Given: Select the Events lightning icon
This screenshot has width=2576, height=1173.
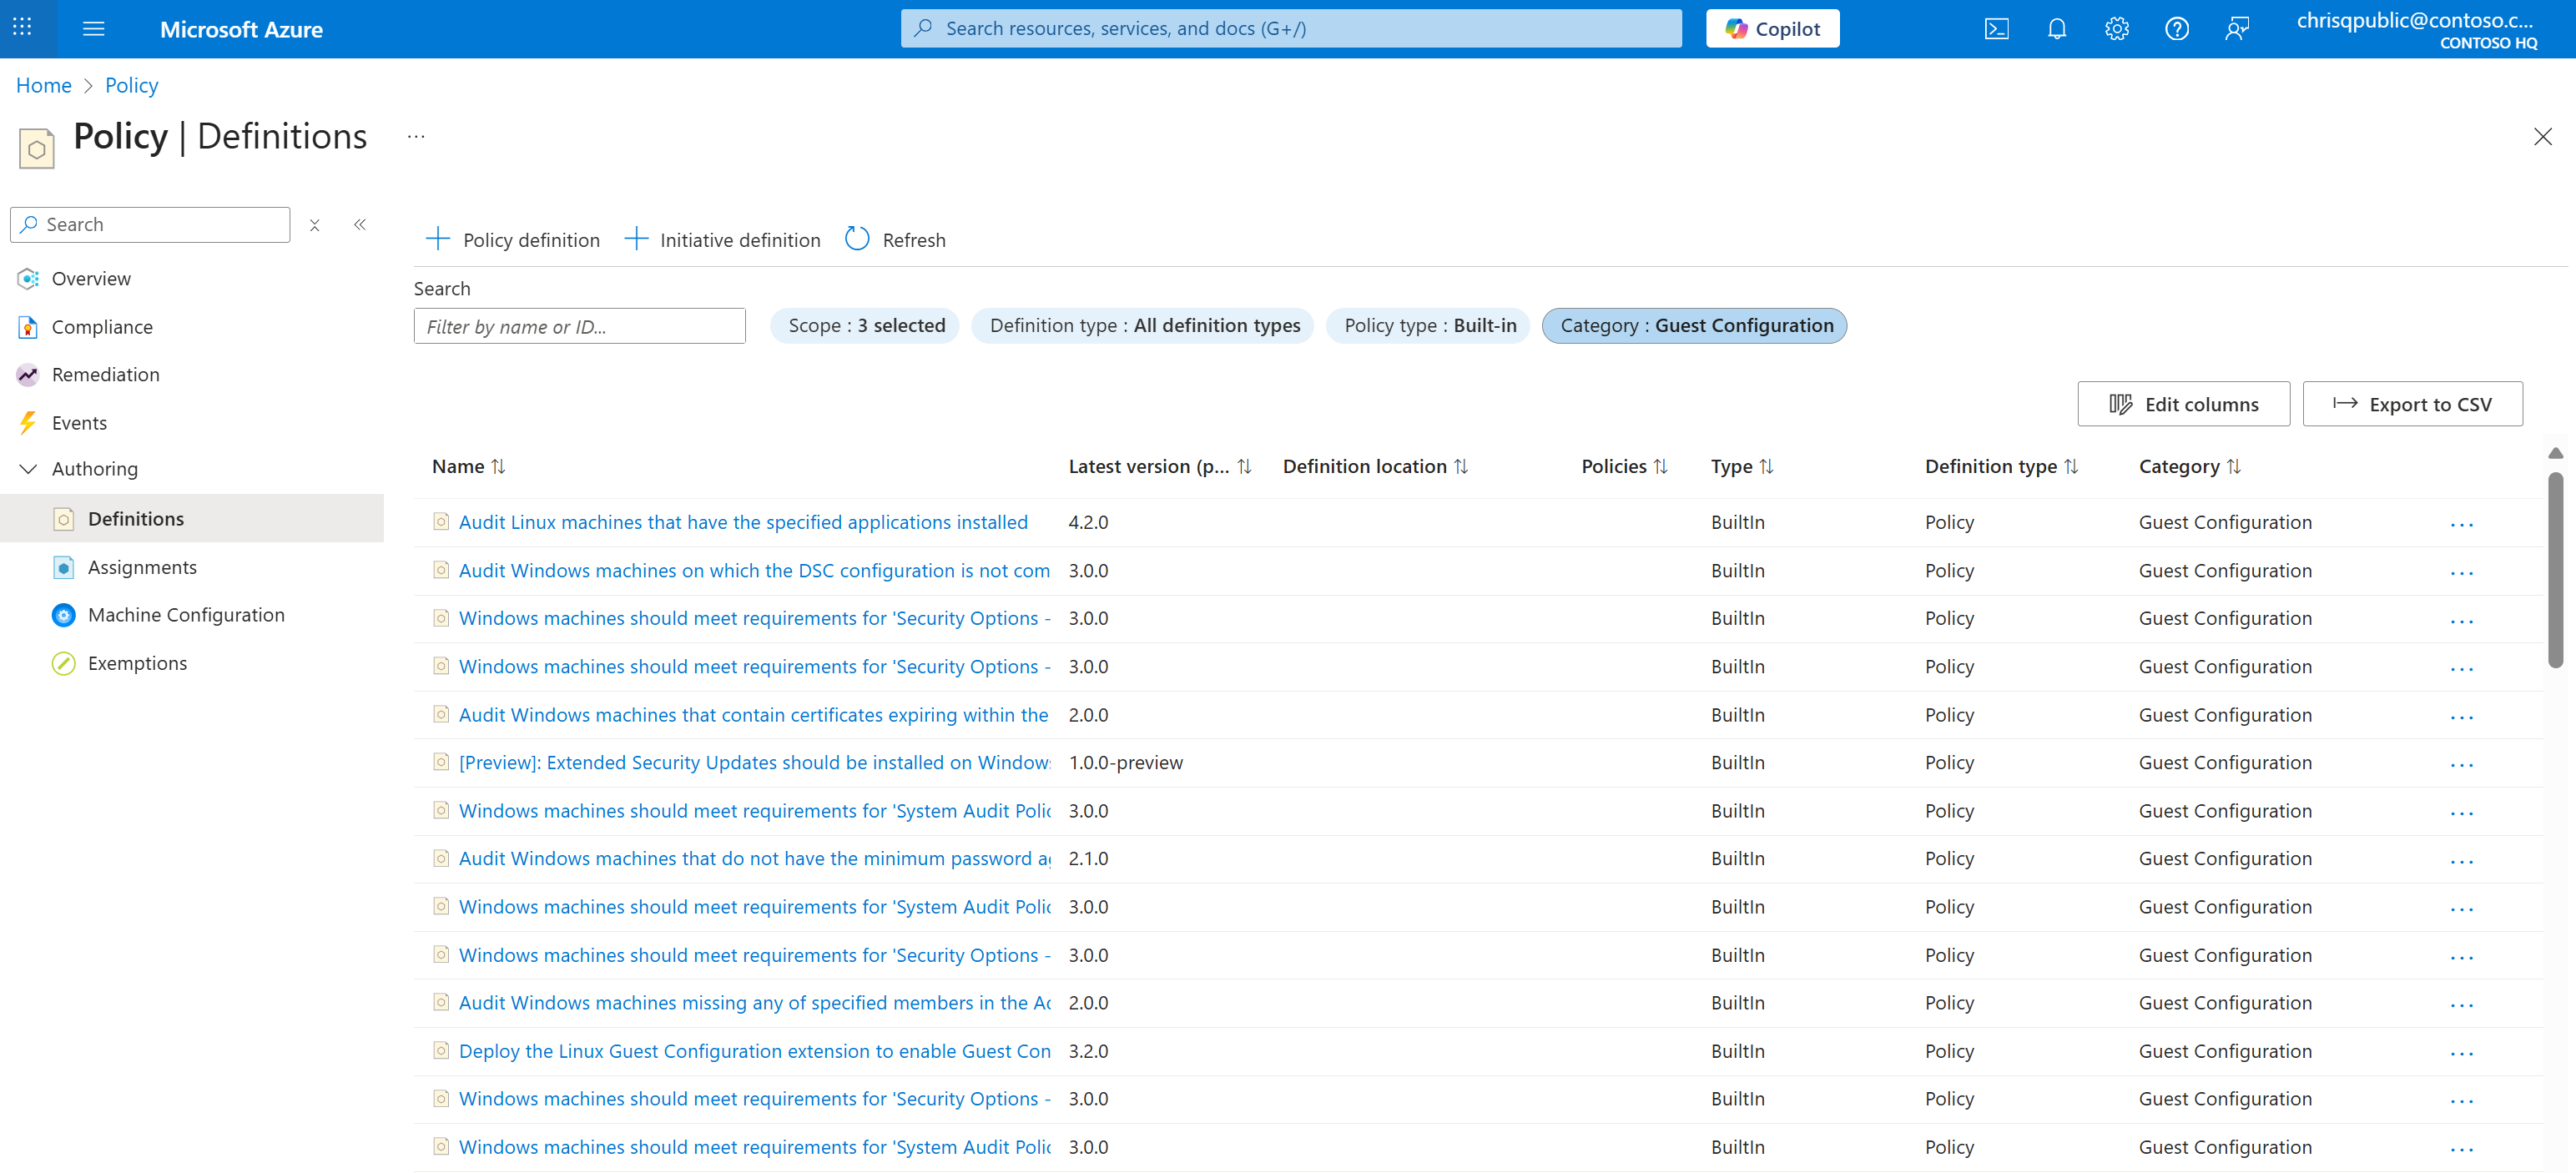Looking at the screenshot, I should pyautogui.click(x=27, y=422).
